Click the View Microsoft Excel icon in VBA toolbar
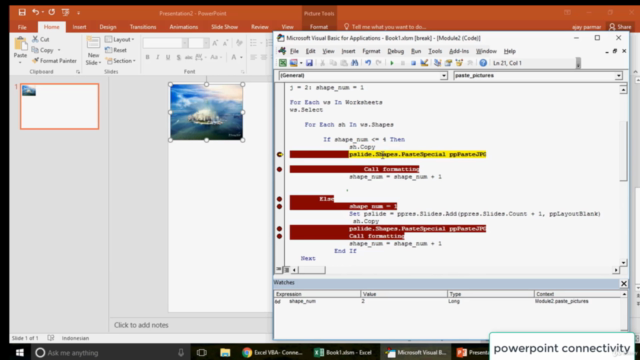The width and height of the screenshot is (640, 360). tap(282, 63)
